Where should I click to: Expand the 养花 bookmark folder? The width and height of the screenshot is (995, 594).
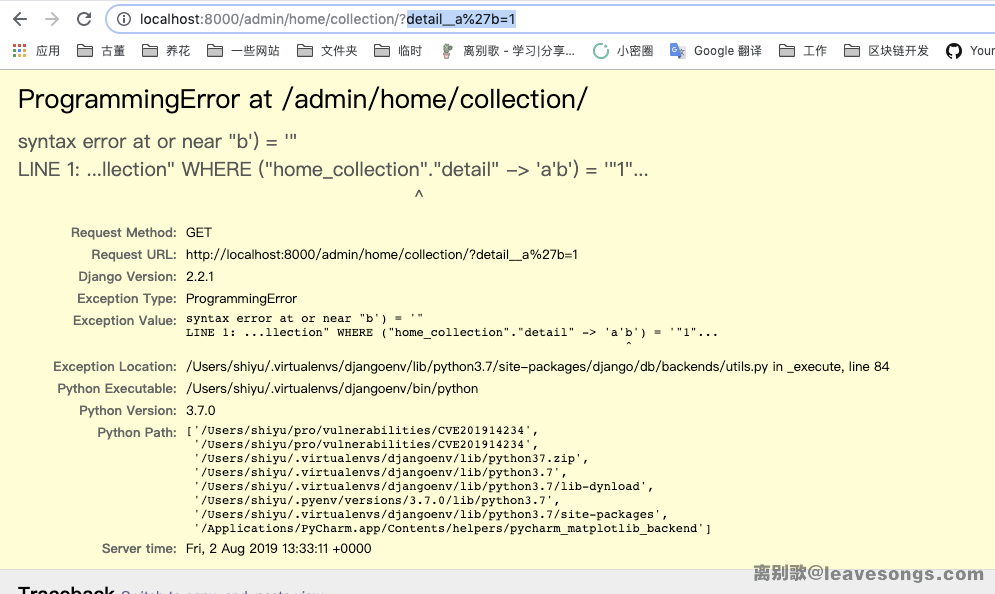coord(166,50)
